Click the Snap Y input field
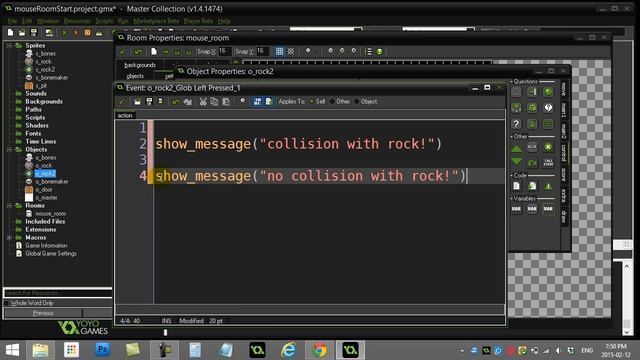Viewport: 640px width, 360px height. coord(262,51)
